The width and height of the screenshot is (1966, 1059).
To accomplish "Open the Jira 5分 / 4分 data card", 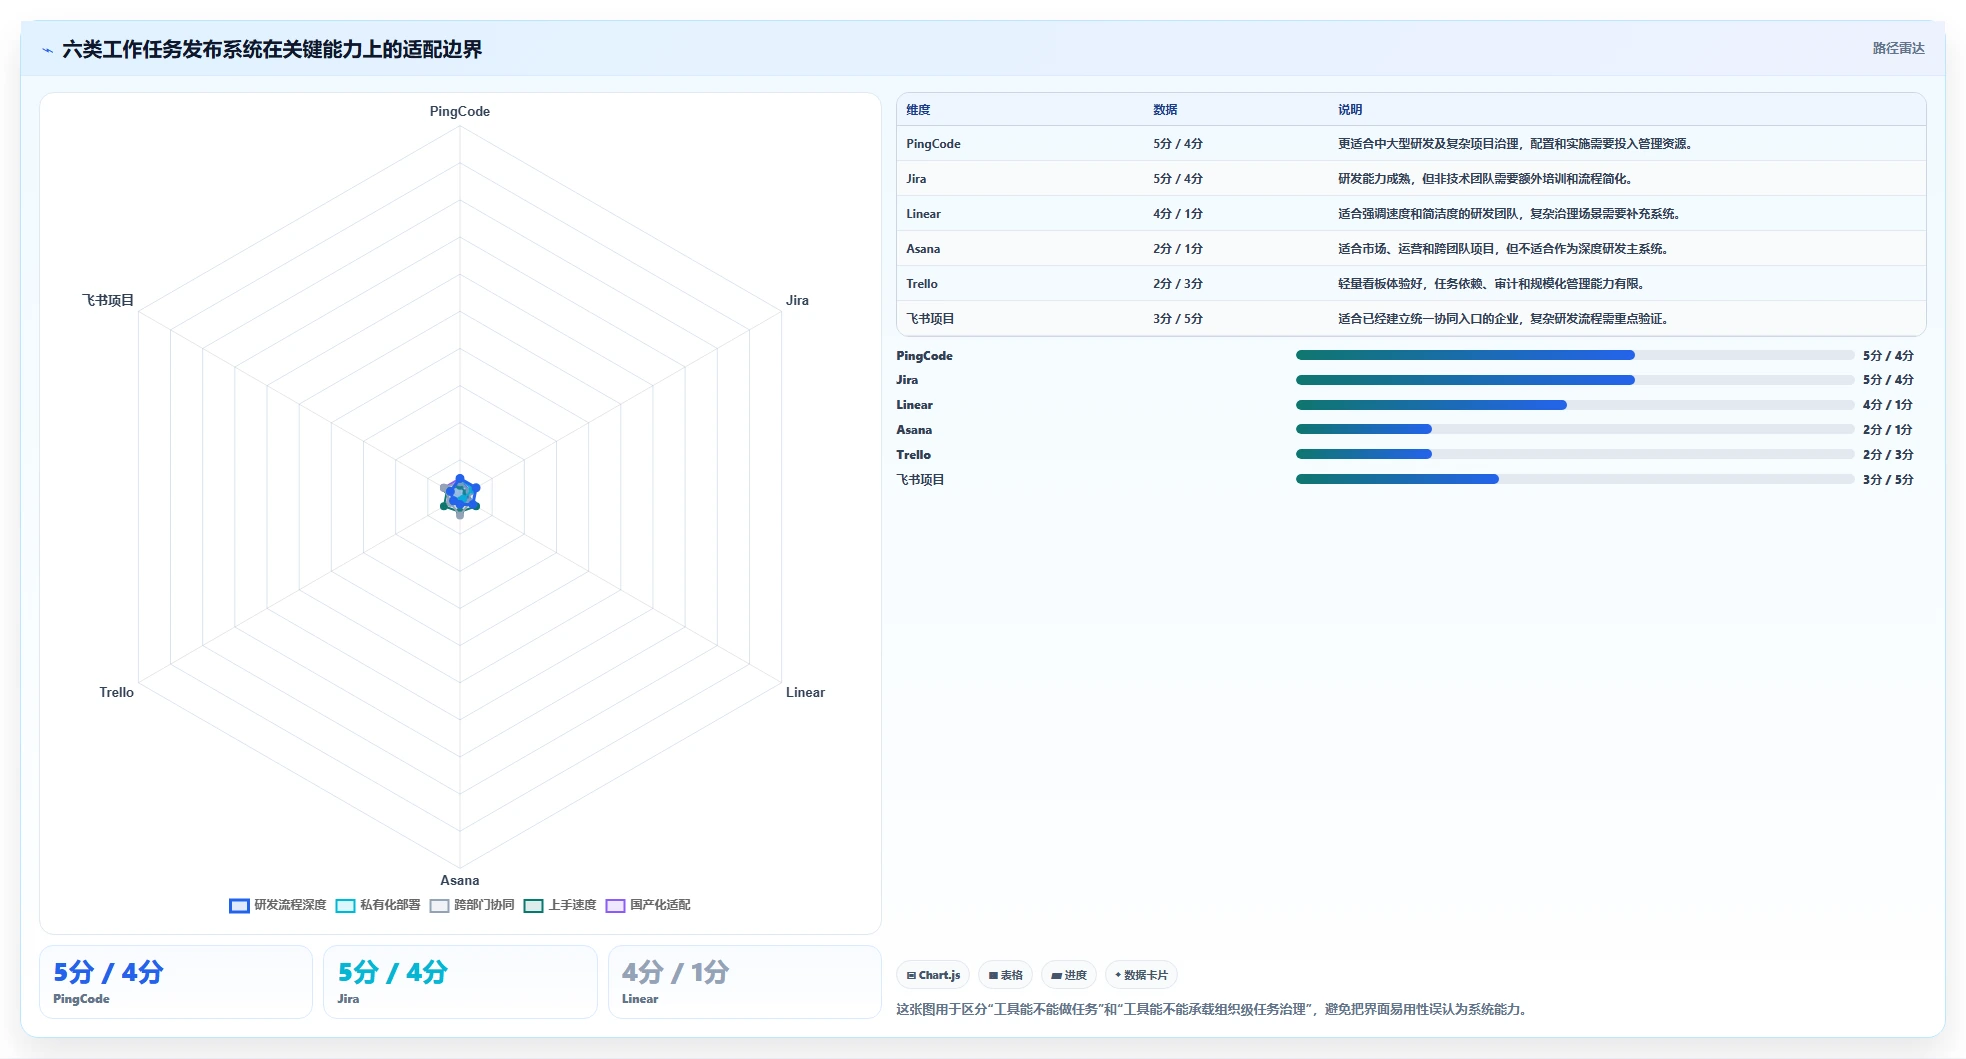I will (460, 982).
